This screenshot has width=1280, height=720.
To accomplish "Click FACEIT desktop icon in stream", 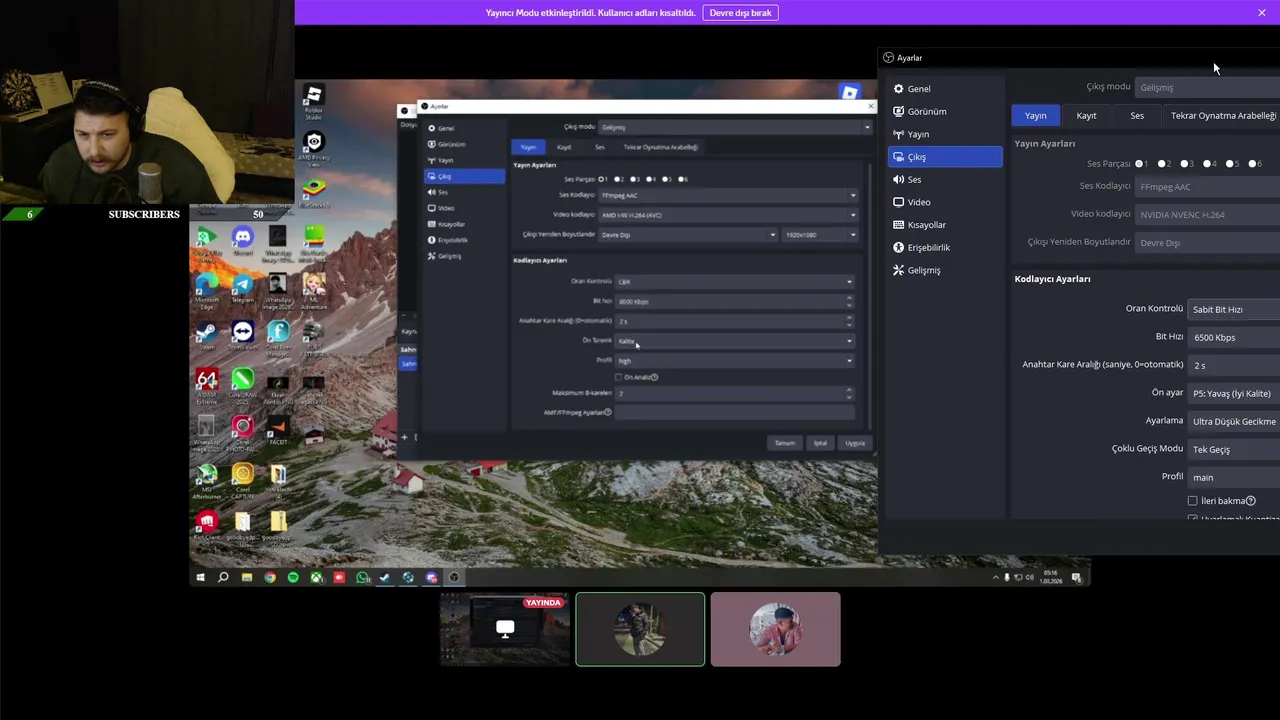I will [x=278, y=430].
